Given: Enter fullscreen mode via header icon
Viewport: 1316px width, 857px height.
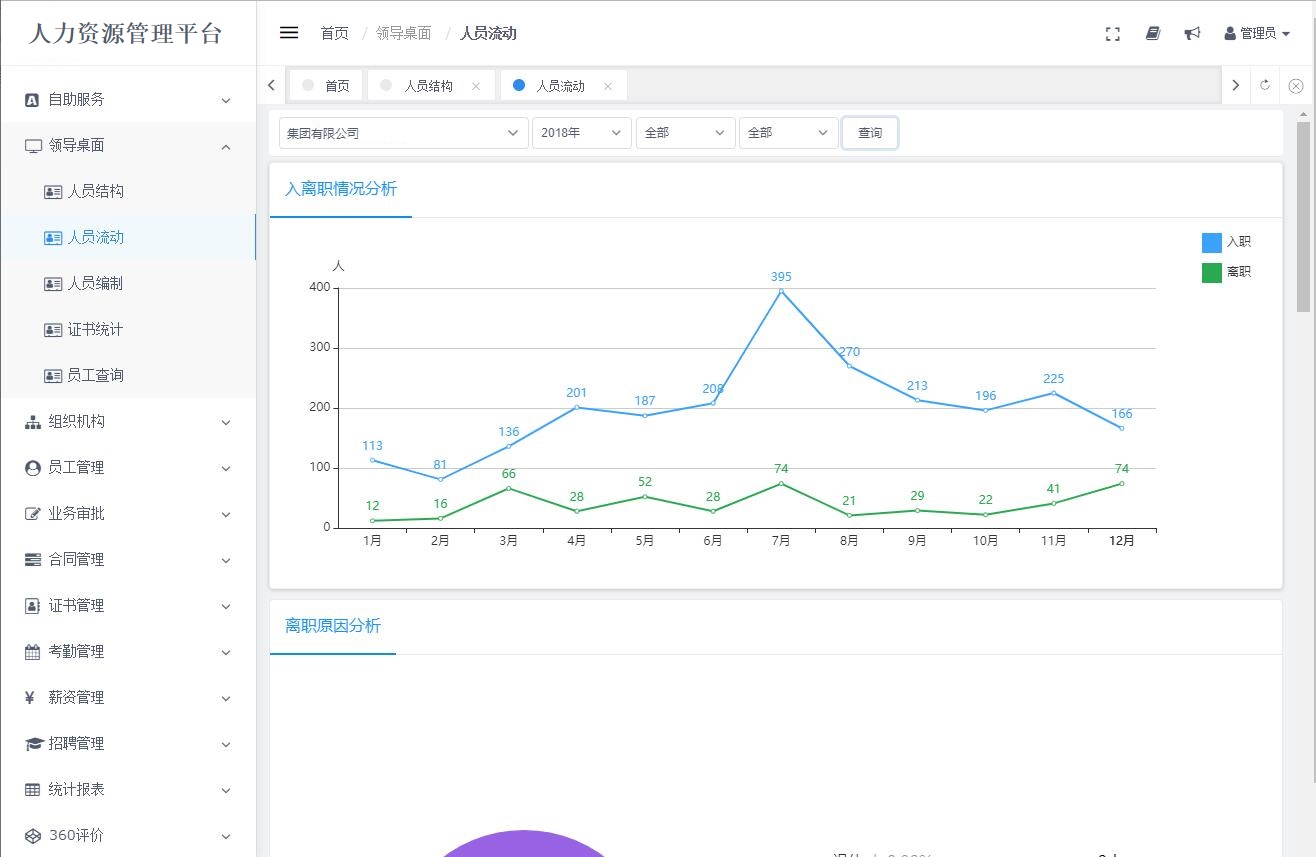Looking at the screenshot, I should click(x=1113, y=34).
